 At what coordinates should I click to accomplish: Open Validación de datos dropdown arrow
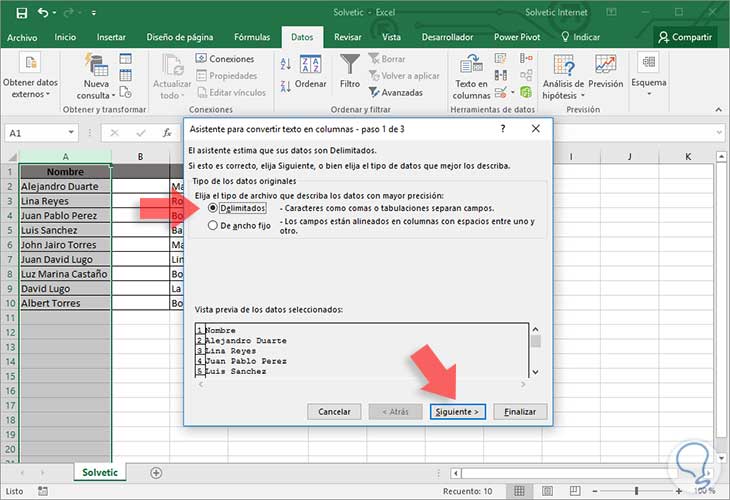pos(513,92)
